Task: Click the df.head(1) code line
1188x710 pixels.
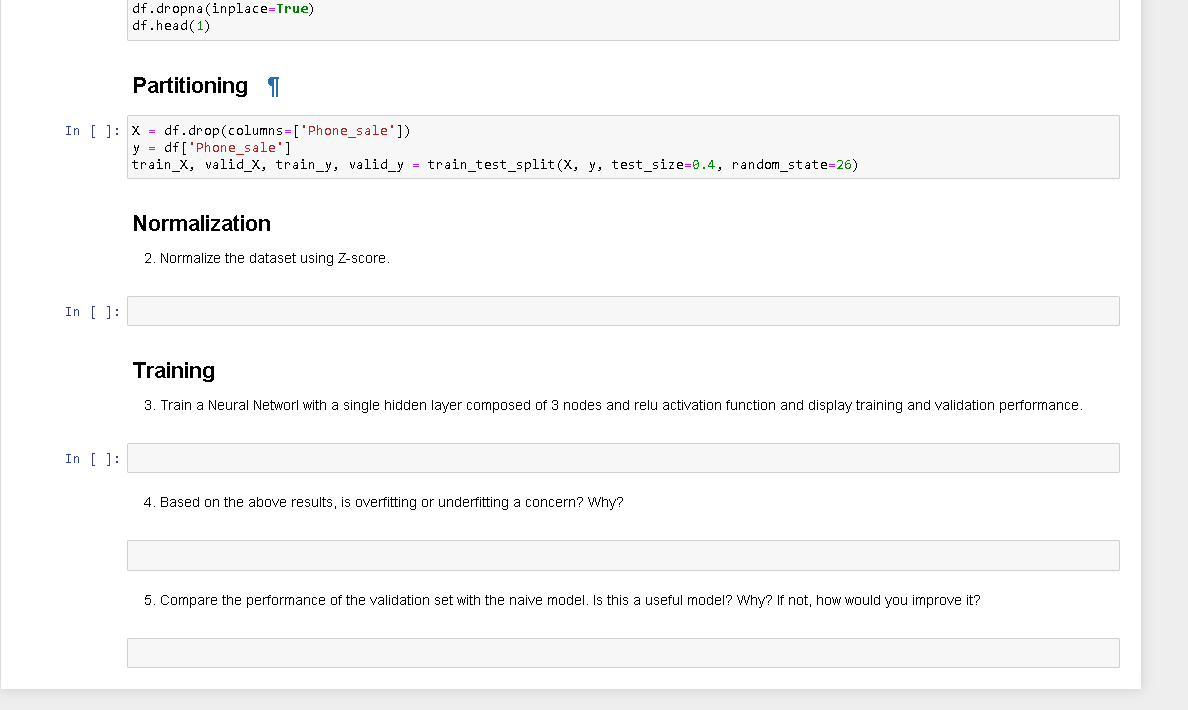Action: 171,25
